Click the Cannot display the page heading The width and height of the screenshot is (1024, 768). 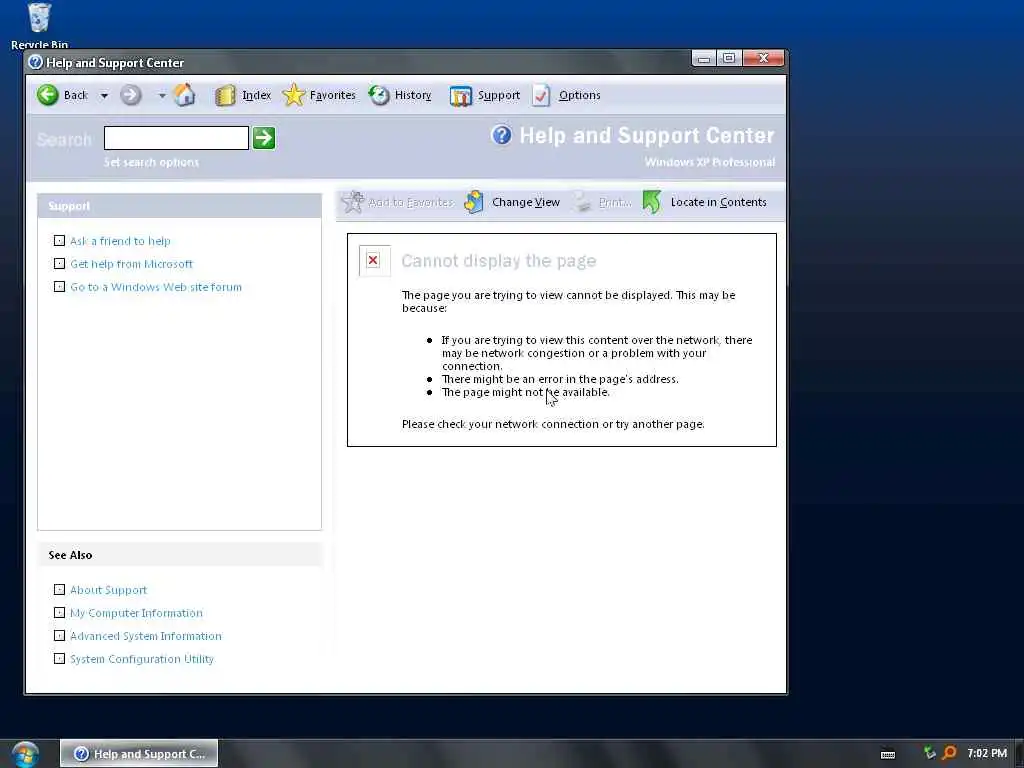point(498,261)
